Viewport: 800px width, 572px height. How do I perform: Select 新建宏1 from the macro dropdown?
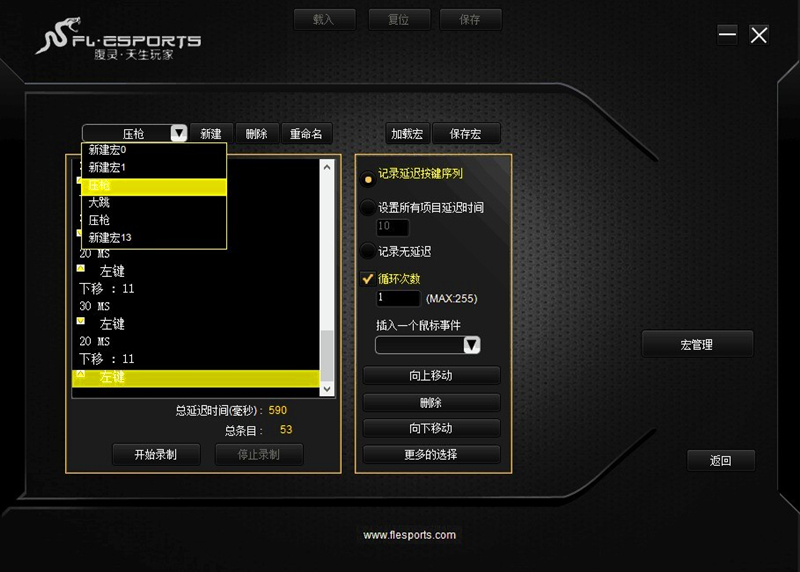[x=154, y=167]
